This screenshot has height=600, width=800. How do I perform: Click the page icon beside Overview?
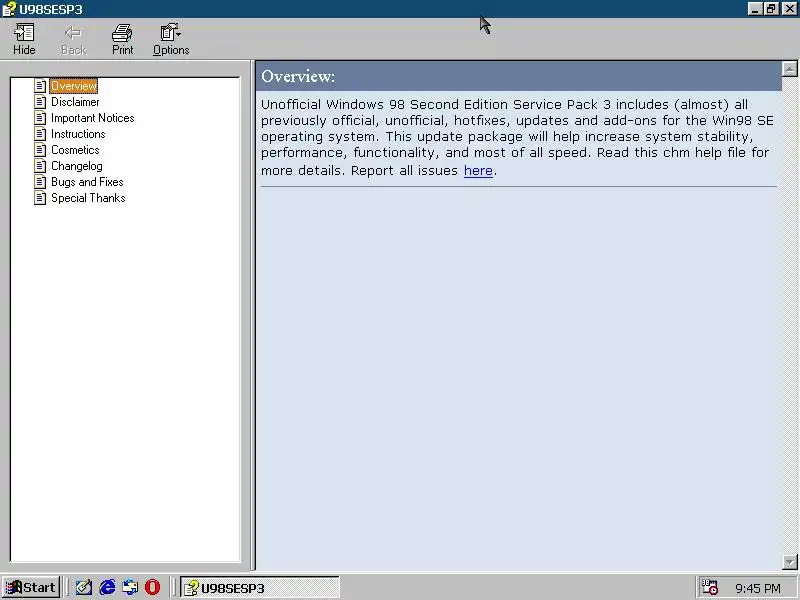pos(40,86)
